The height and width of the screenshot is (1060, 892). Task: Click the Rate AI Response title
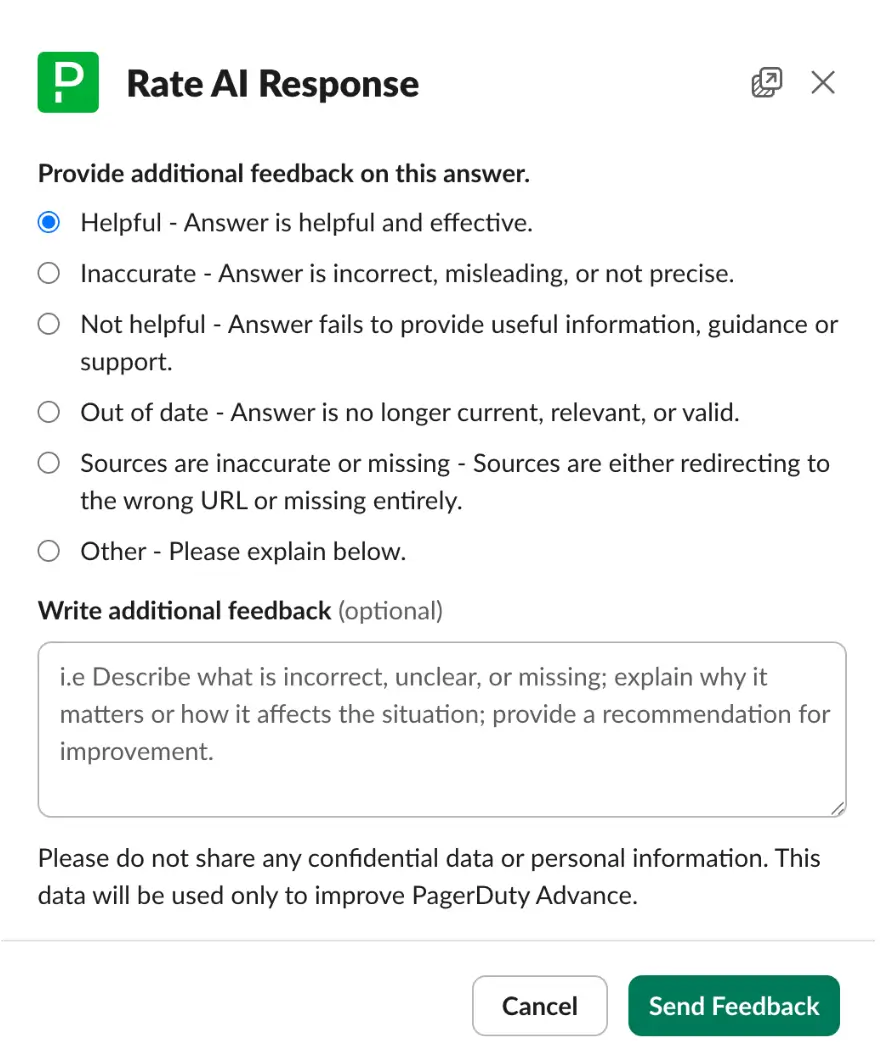click(x=273, y=84)
